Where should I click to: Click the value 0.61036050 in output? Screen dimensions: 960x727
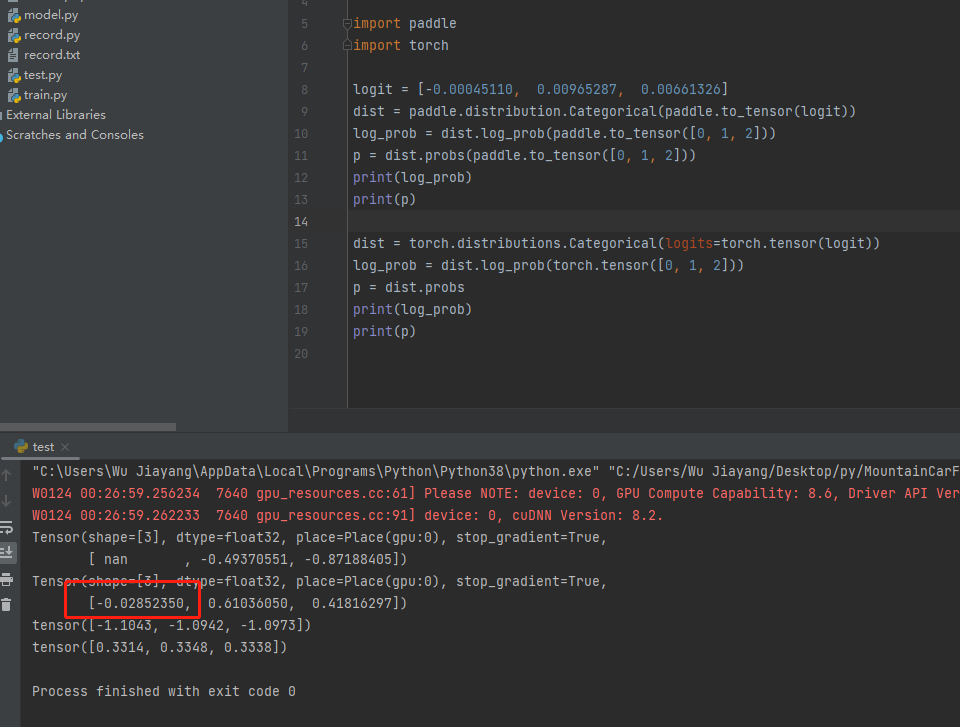[248, 604]
